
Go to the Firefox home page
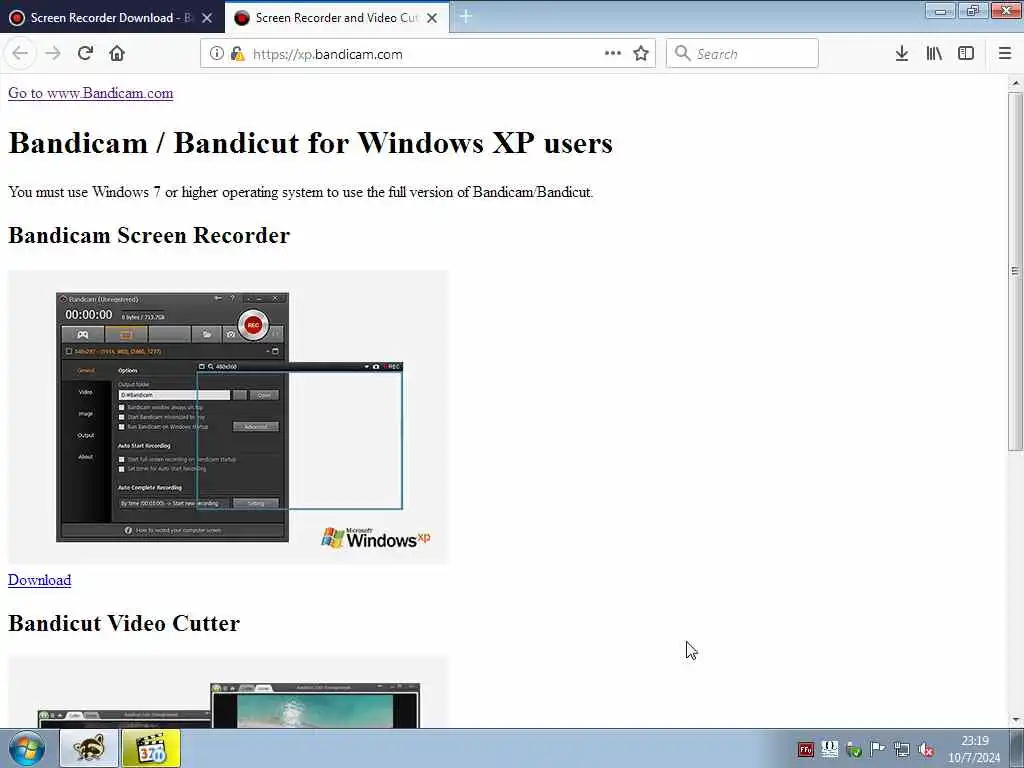pos(117,54)
